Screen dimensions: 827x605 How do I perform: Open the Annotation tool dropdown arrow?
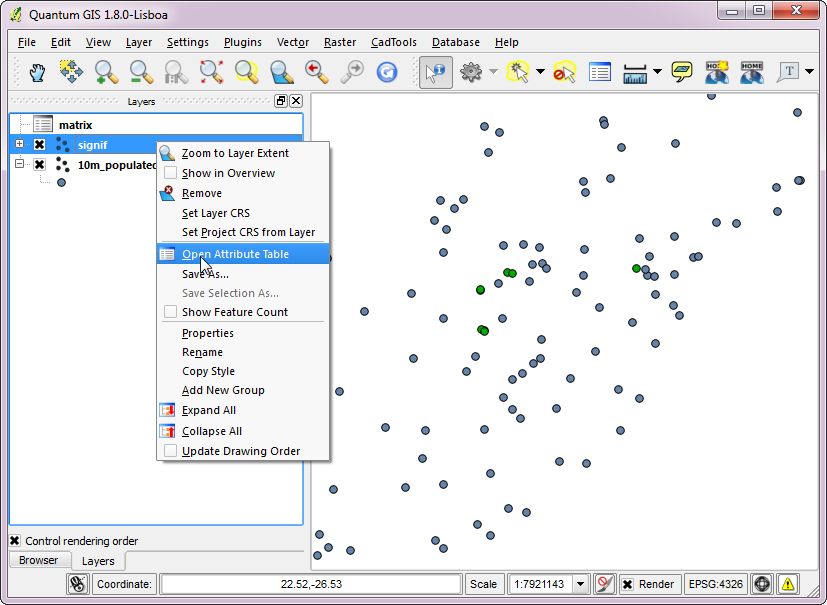tap(810, 72)
